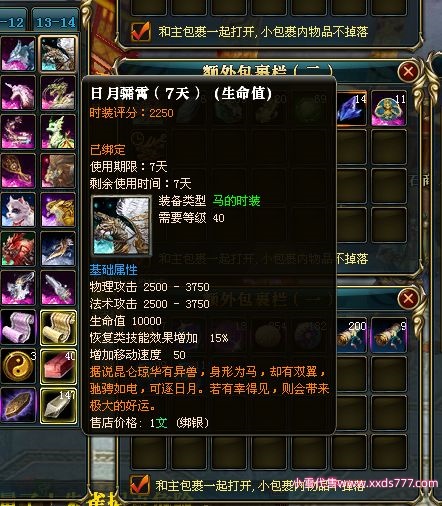
Task: Click the purple scroll item
Action: [x=18, y=327]
